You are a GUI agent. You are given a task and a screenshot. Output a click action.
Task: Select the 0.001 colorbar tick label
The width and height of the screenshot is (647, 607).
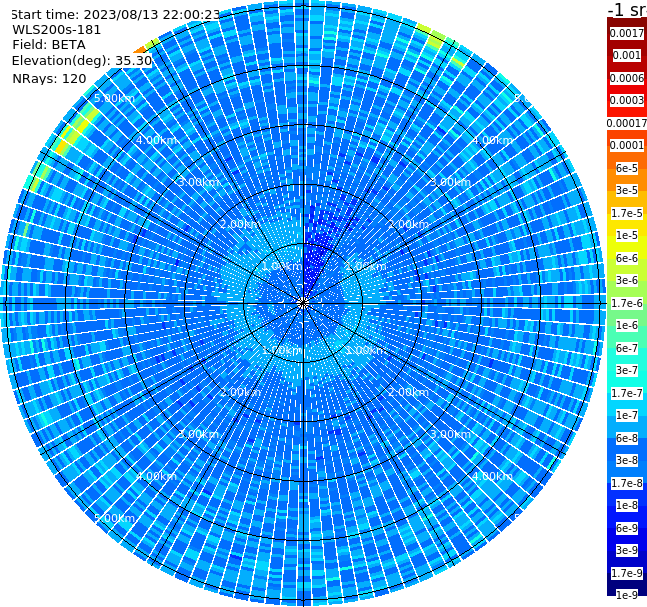coord(627,55)
